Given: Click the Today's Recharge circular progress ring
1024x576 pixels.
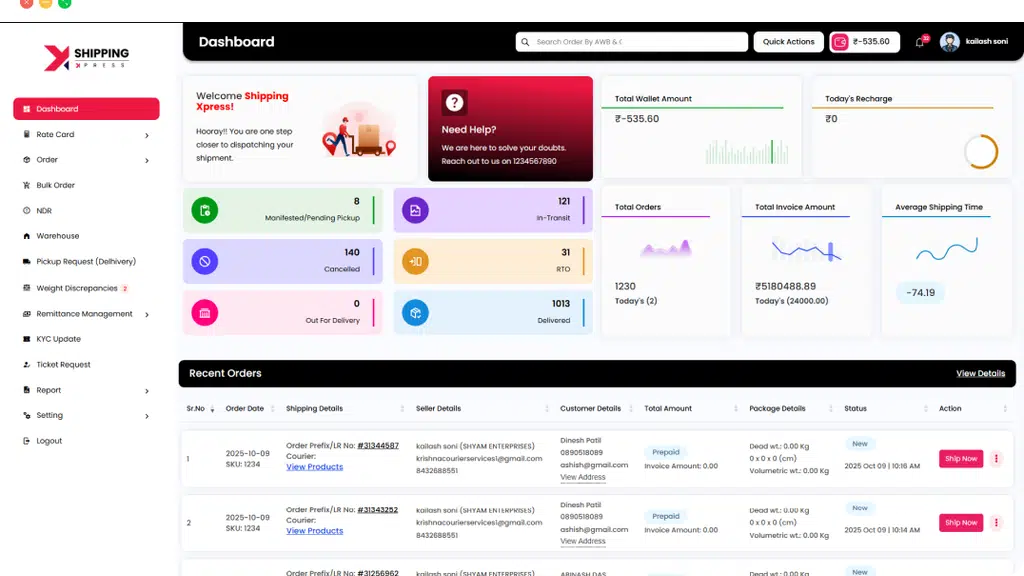Looking at the screenshot, I should coord(981,152).
